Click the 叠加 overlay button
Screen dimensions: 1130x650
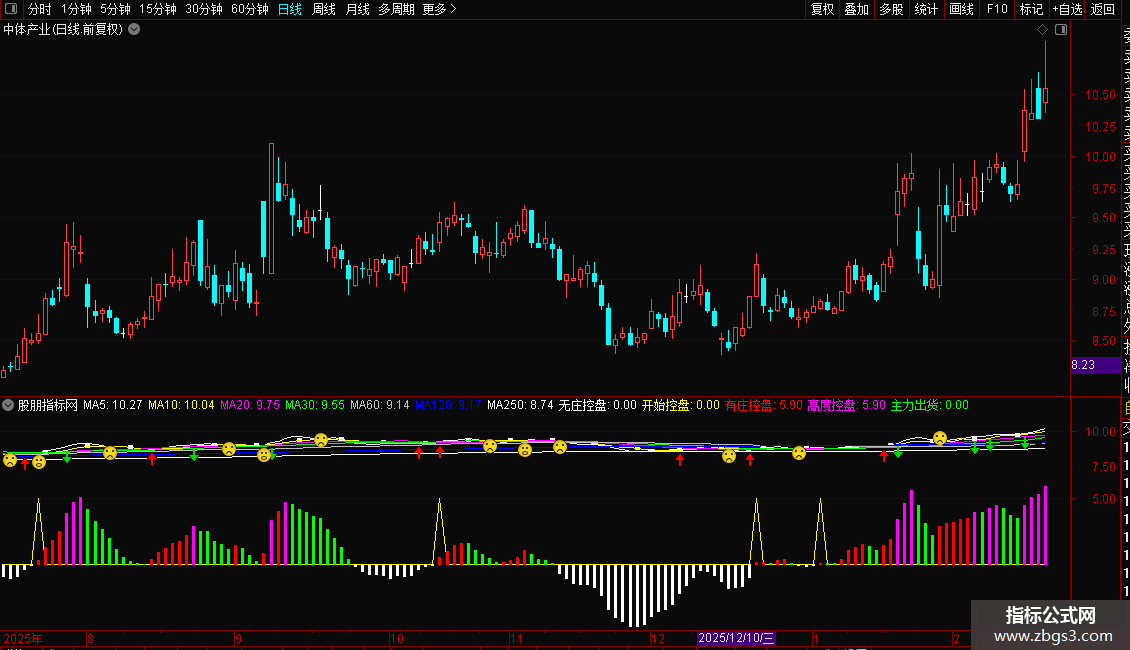tap(857, 9)
